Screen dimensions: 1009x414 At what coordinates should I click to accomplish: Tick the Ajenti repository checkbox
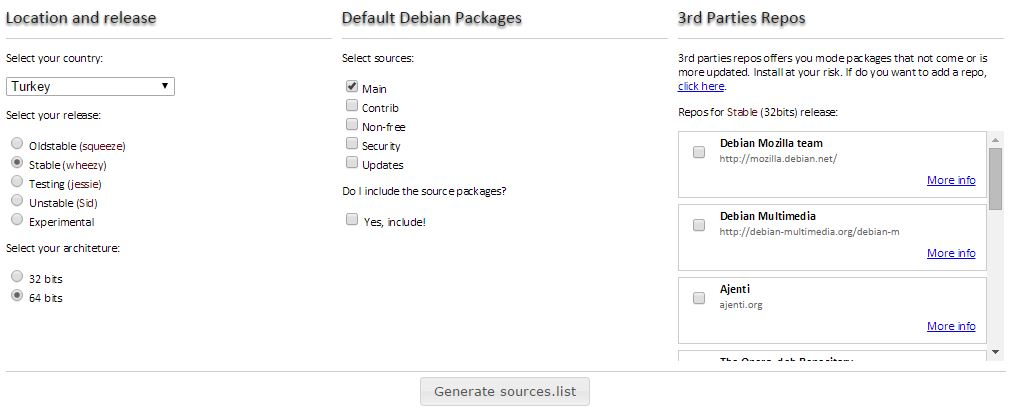point(699,298)
